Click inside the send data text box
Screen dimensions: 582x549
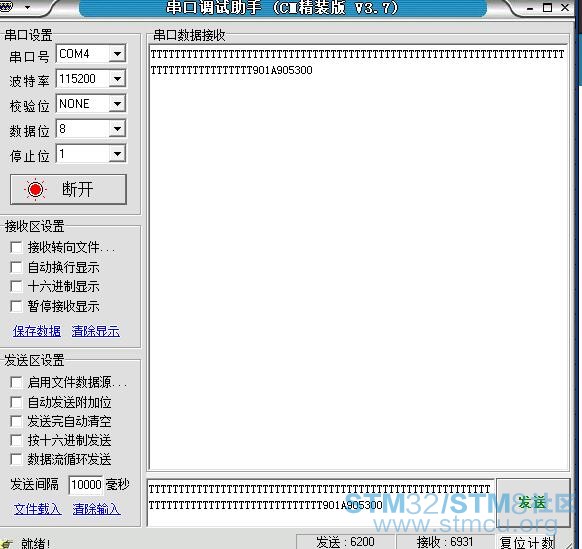(321, 503)
